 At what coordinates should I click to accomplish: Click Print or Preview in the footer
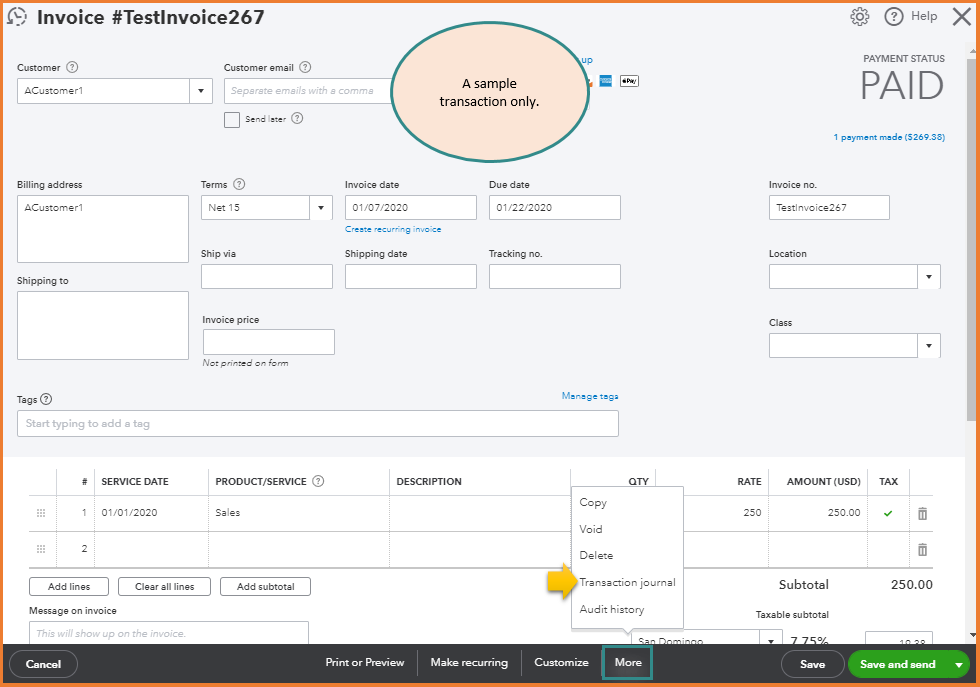point(364,663)
